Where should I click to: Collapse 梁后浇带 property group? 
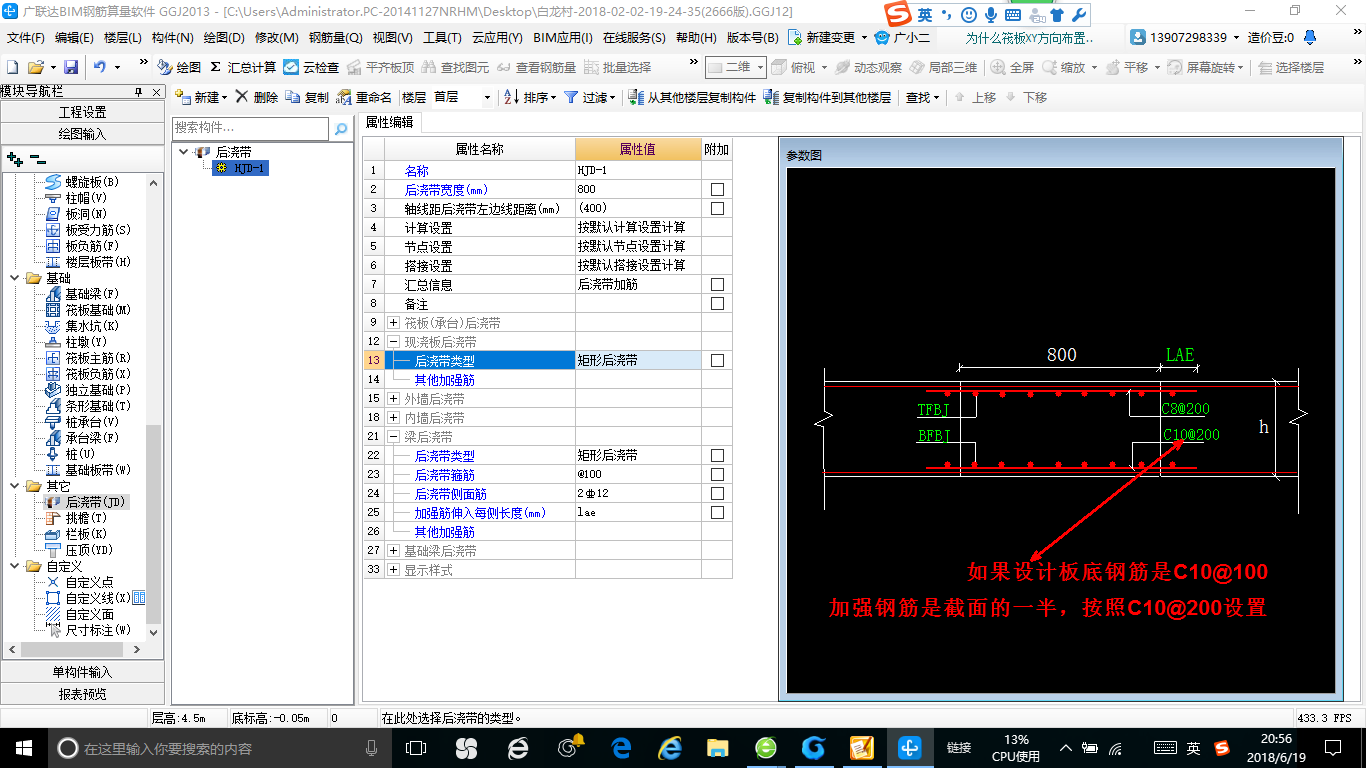(x=394, y=437)
